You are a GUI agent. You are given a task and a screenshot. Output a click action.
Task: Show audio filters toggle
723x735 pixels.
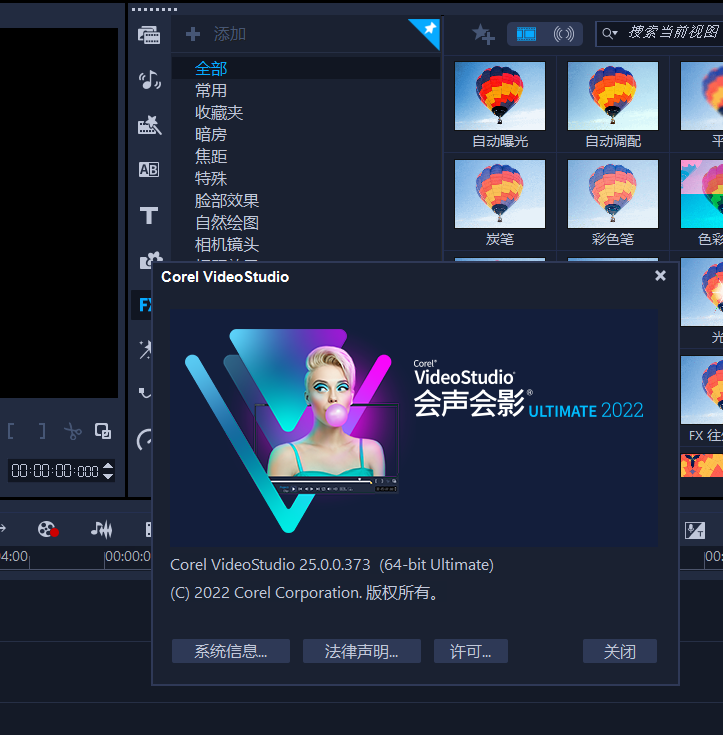[x=564, y=34]
